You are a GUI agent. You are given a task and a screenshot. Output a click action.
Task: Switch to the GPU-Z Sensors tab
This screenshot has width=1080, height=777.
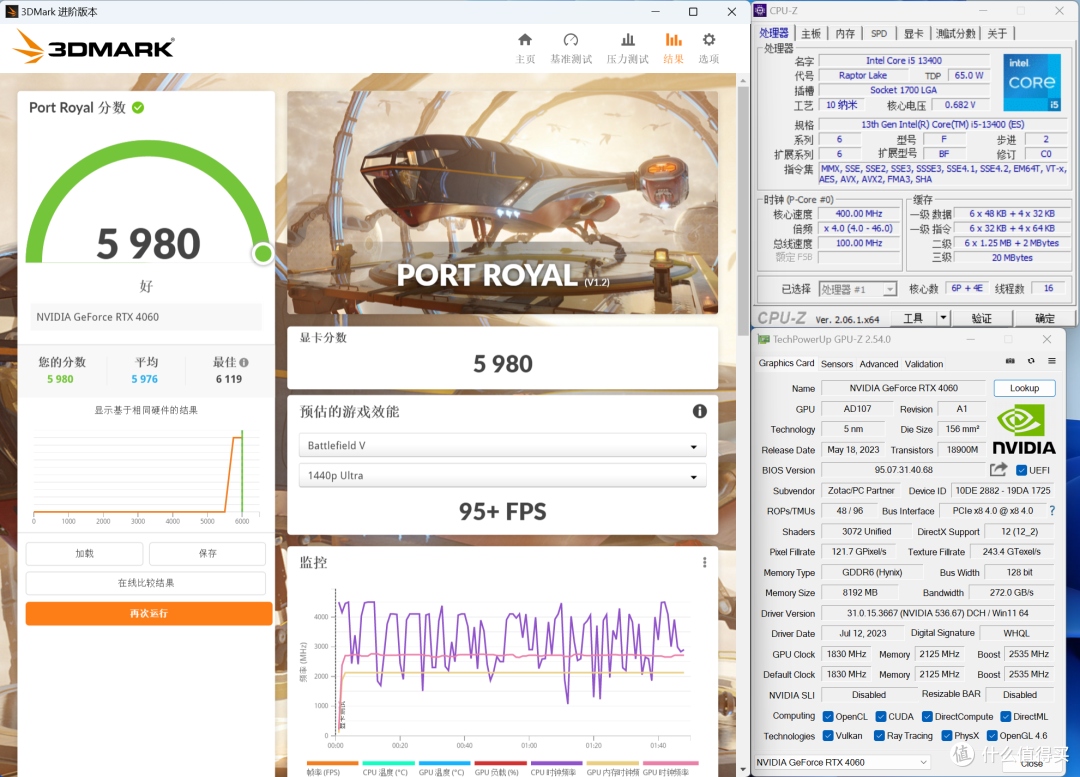837,364
